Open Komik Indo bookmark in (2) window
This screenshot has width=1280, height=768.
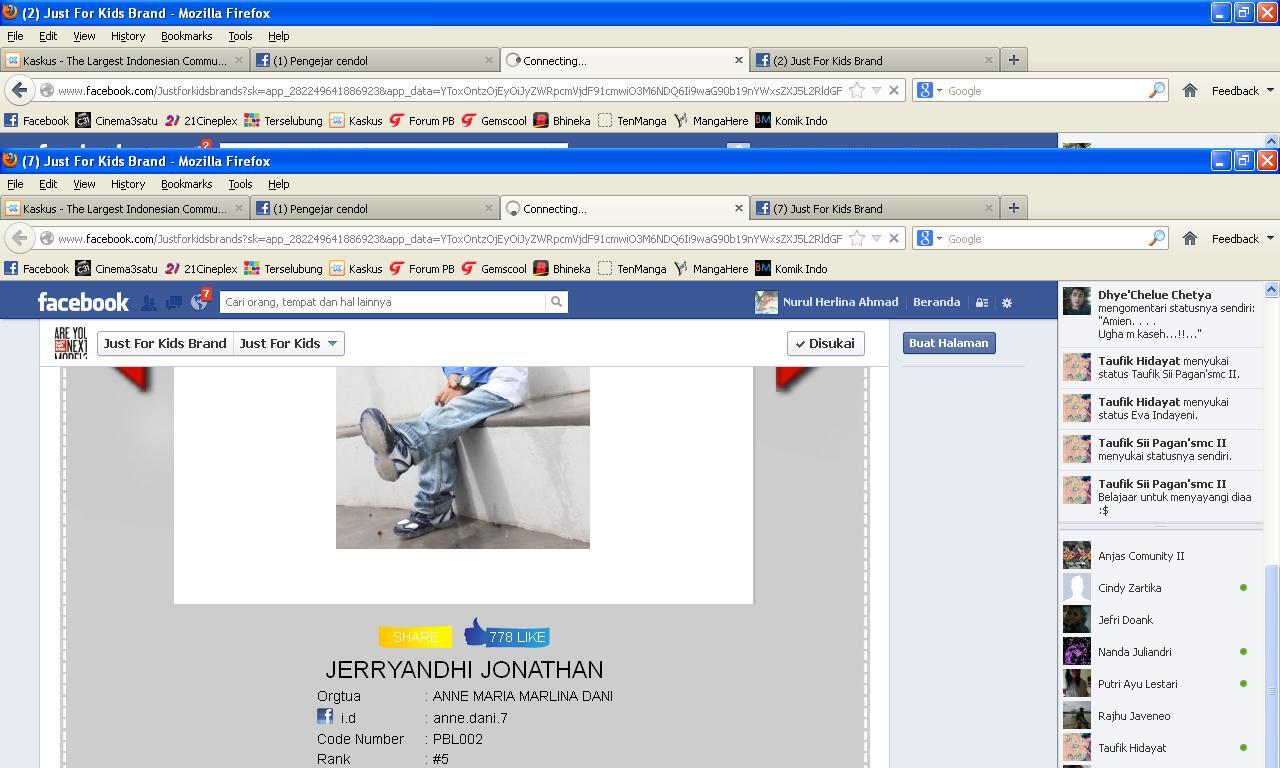click(x=791, y=120)
